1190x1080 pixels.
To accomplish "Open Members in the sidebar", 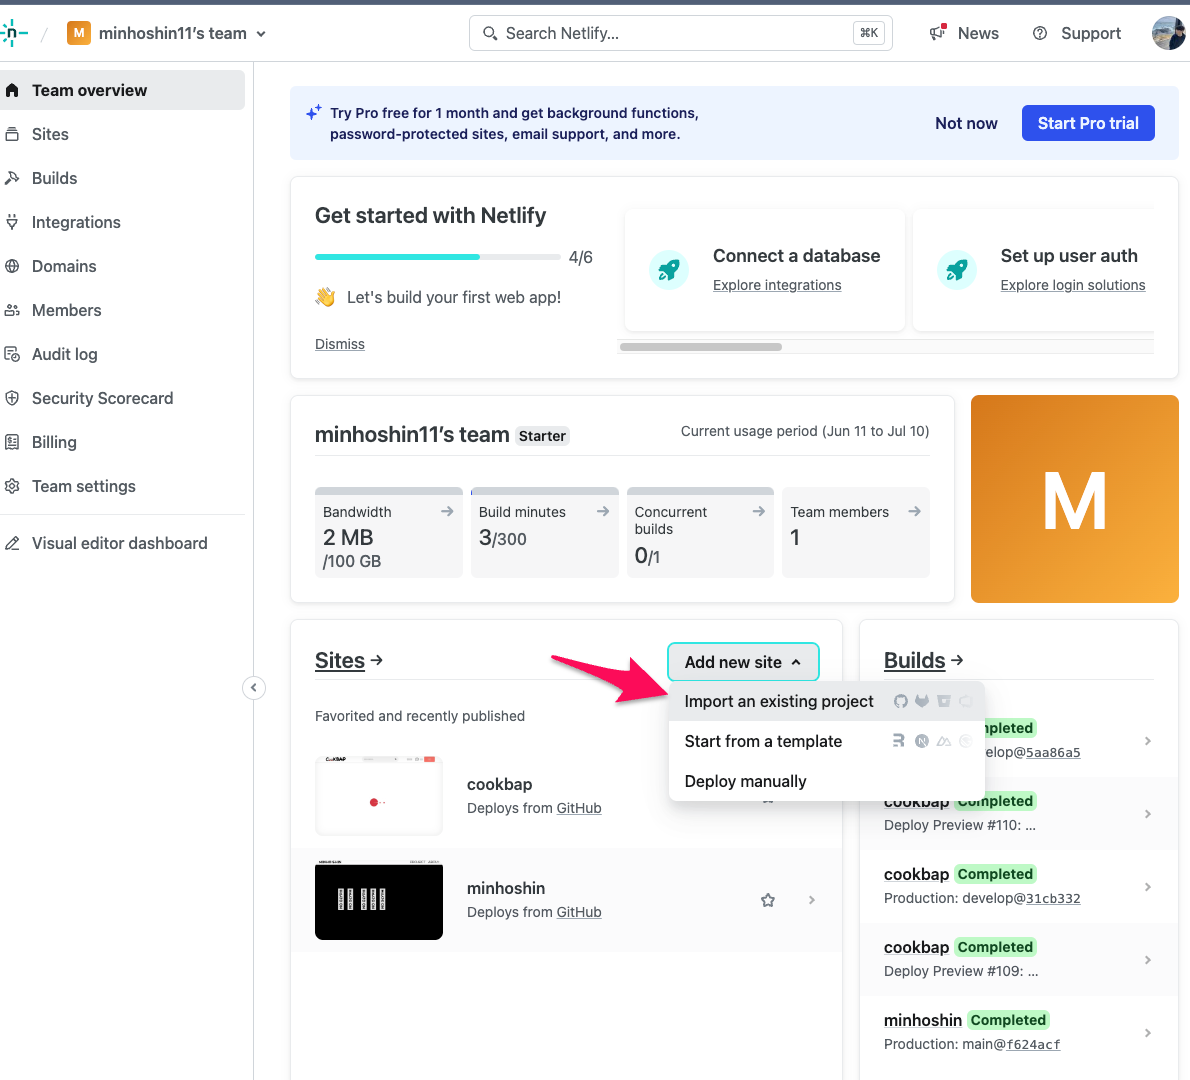I will tap(67, 310).
